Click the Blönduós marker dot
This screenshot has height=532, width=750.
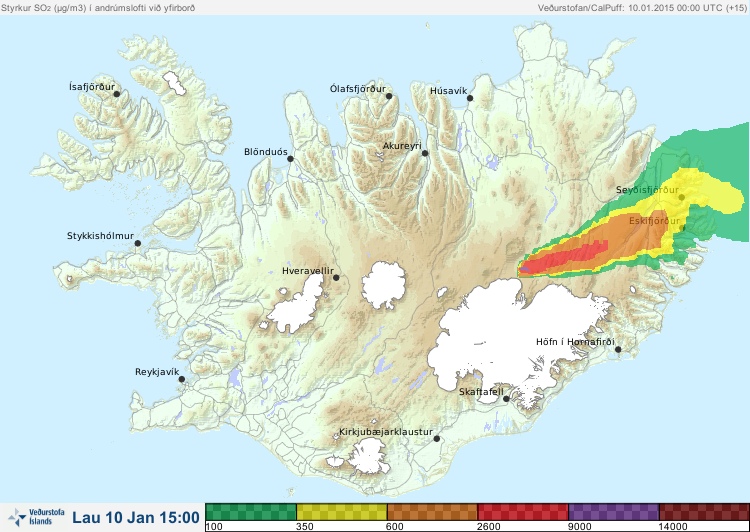(290, 159)
